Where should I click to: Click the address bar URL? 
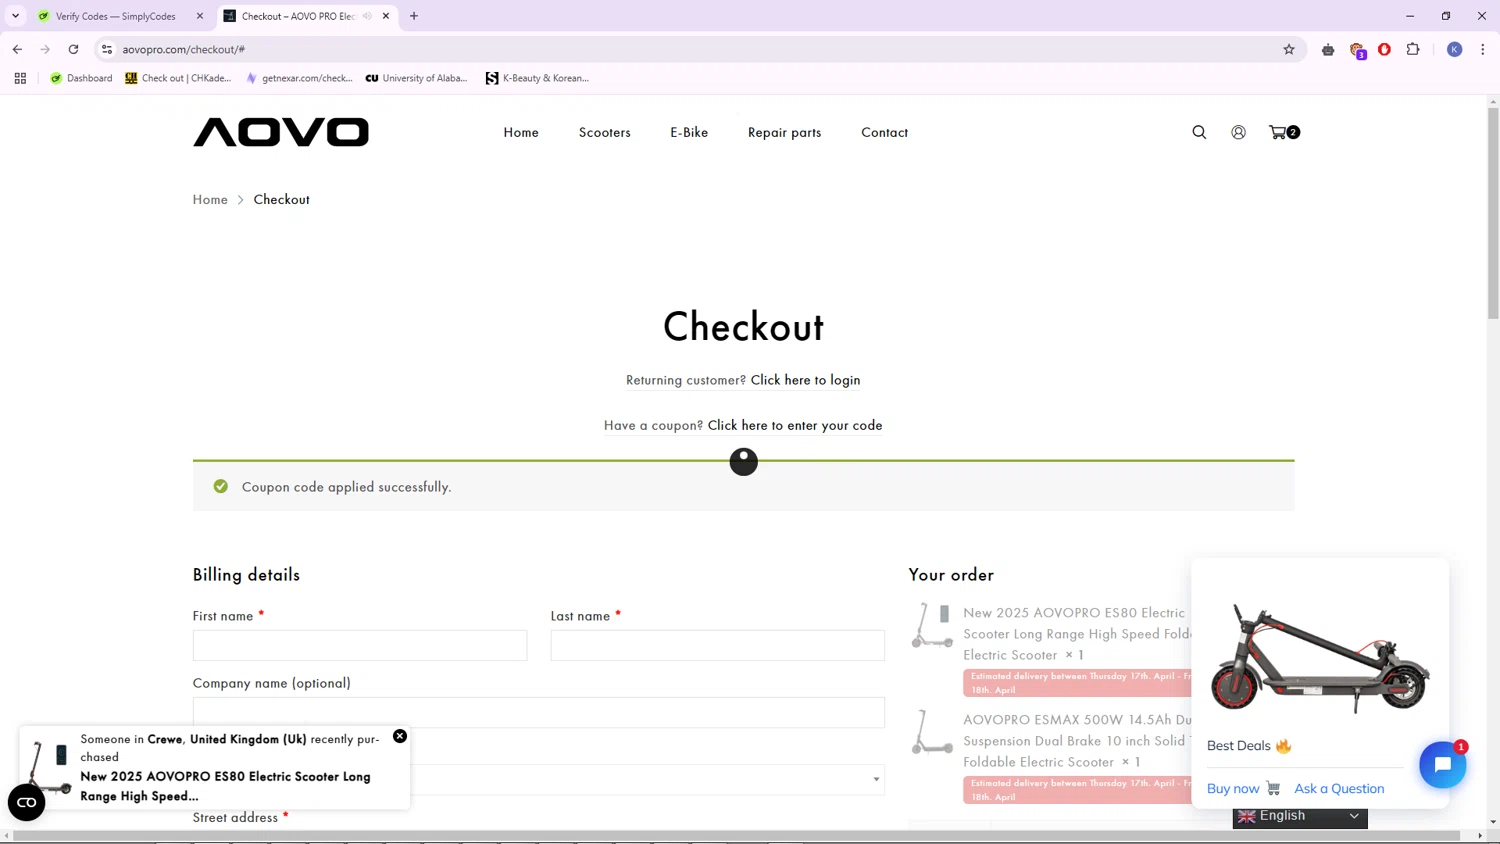(184, 49)
